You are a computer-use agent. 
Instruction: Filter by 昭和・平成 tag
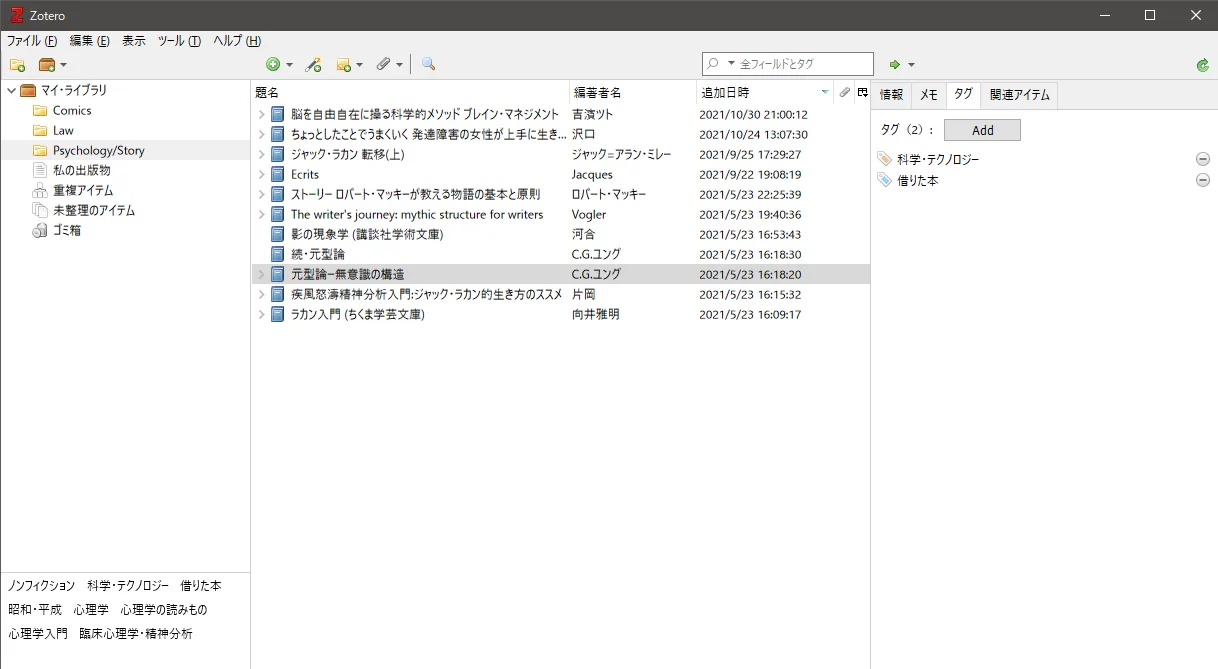[x=35, y=610]
